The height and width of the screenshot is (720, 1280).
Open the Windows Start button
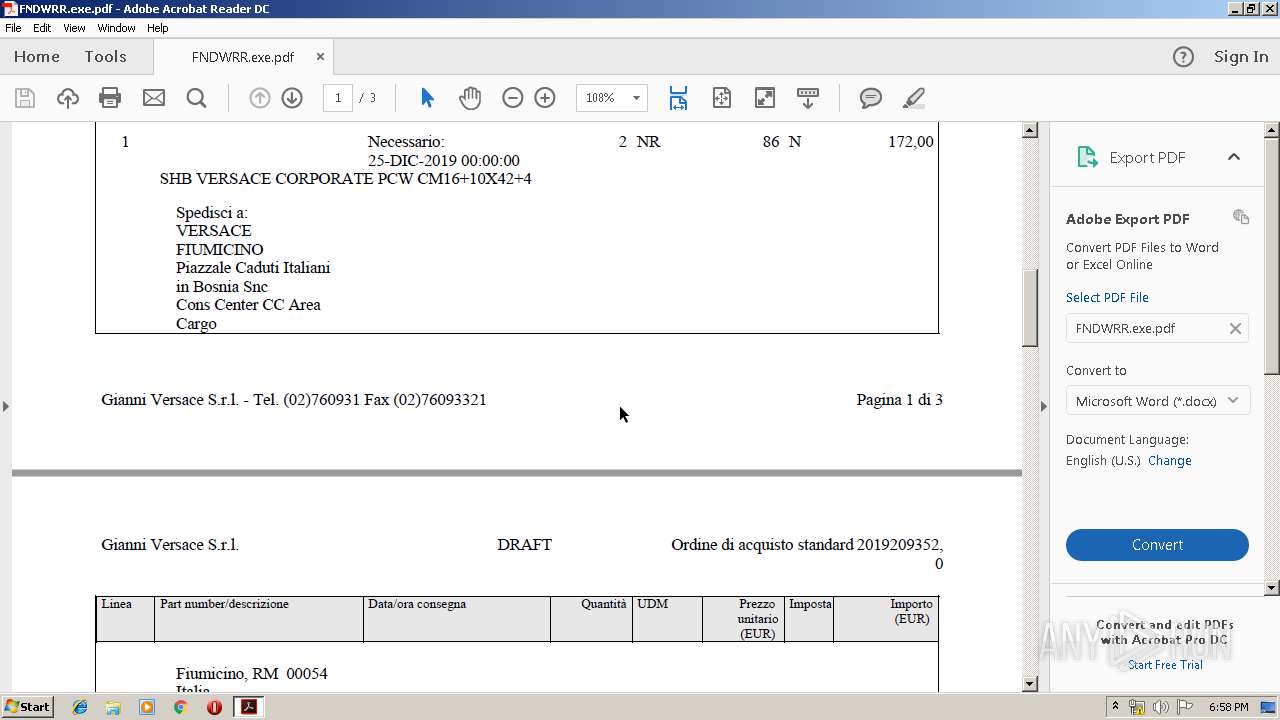(x=28, y=707)
